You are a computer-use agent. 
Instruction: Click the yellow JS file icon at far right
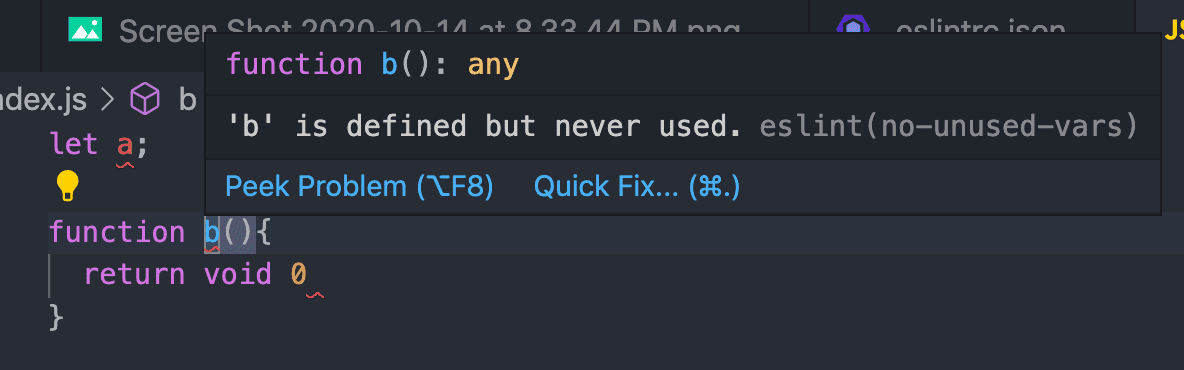[x=1173, y=29]
